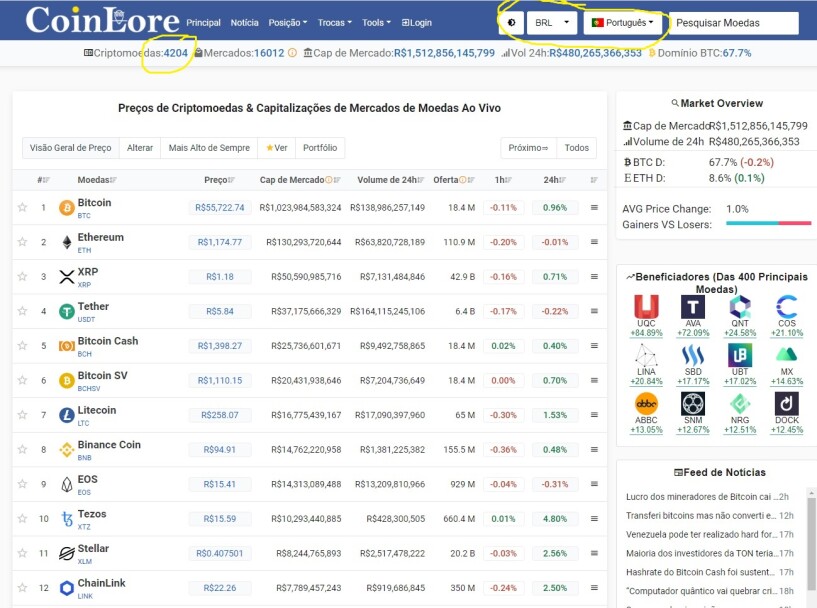Sort by rank number column

(x=43, y=180)
